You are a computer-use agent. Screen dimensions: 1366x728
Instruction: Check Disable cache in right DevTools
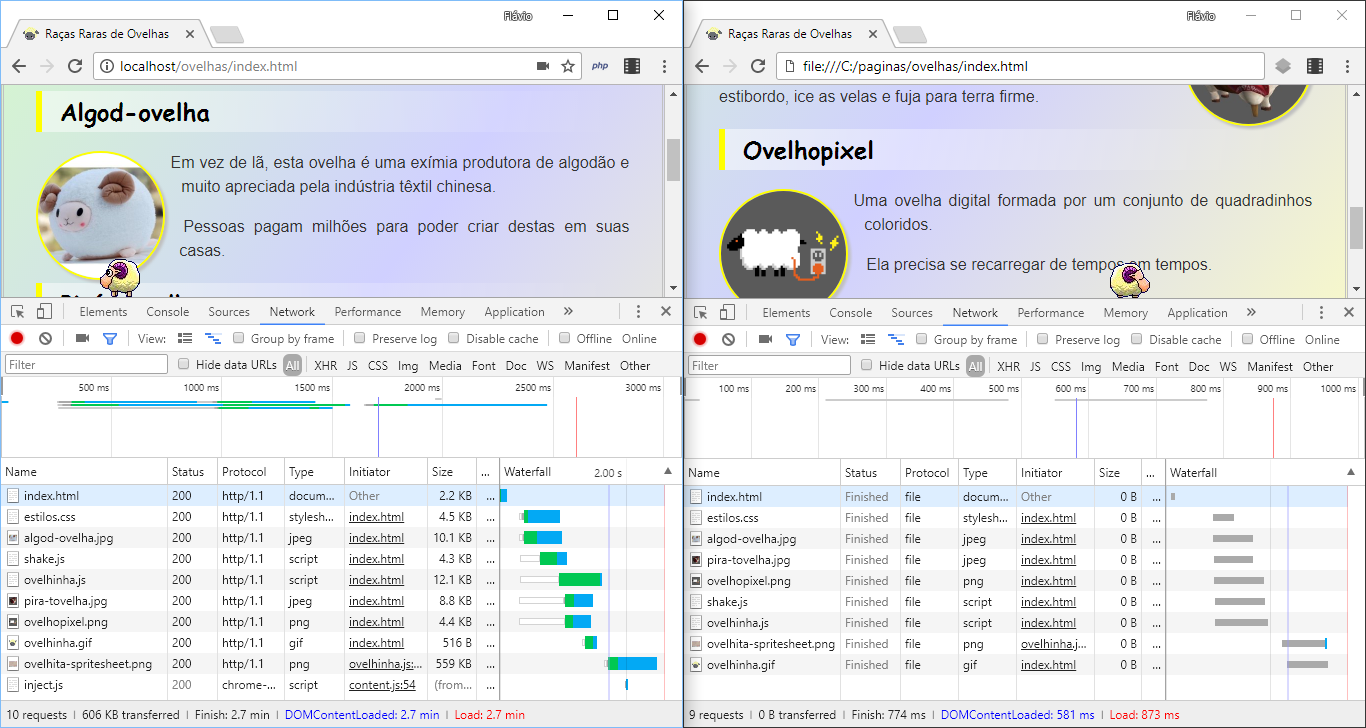(1137, 340)
